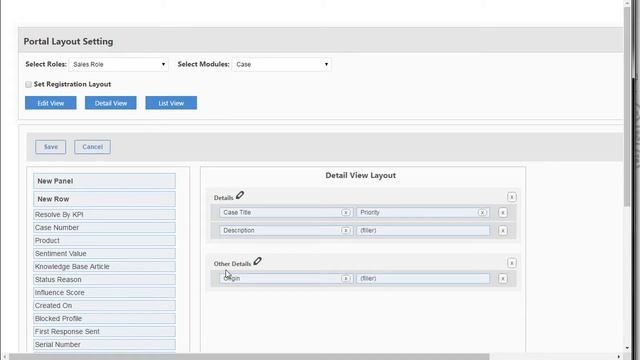Viewport: 640px width, 360px height.
Task: Open the Select Roles dropdown
Action: (118, 64)
